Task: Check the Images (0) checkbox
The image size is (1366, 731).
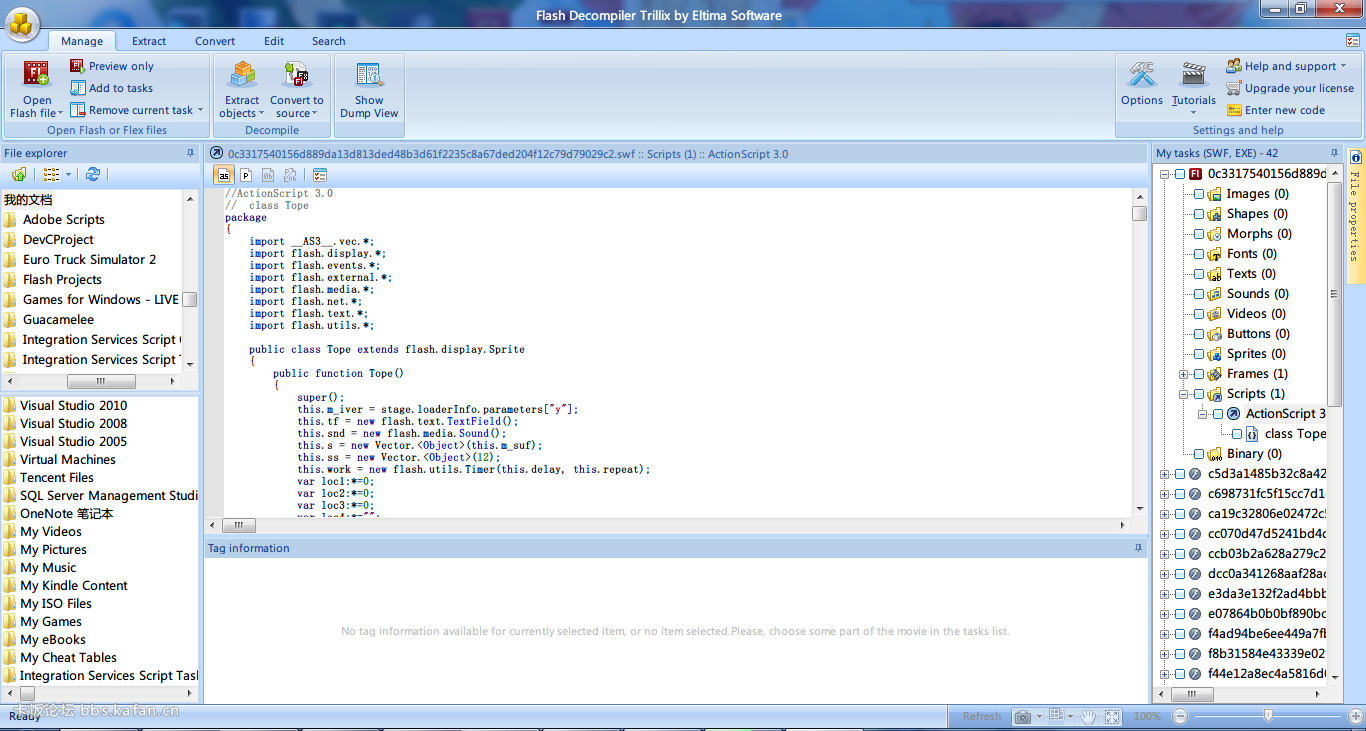Action: pos(1199,194)
